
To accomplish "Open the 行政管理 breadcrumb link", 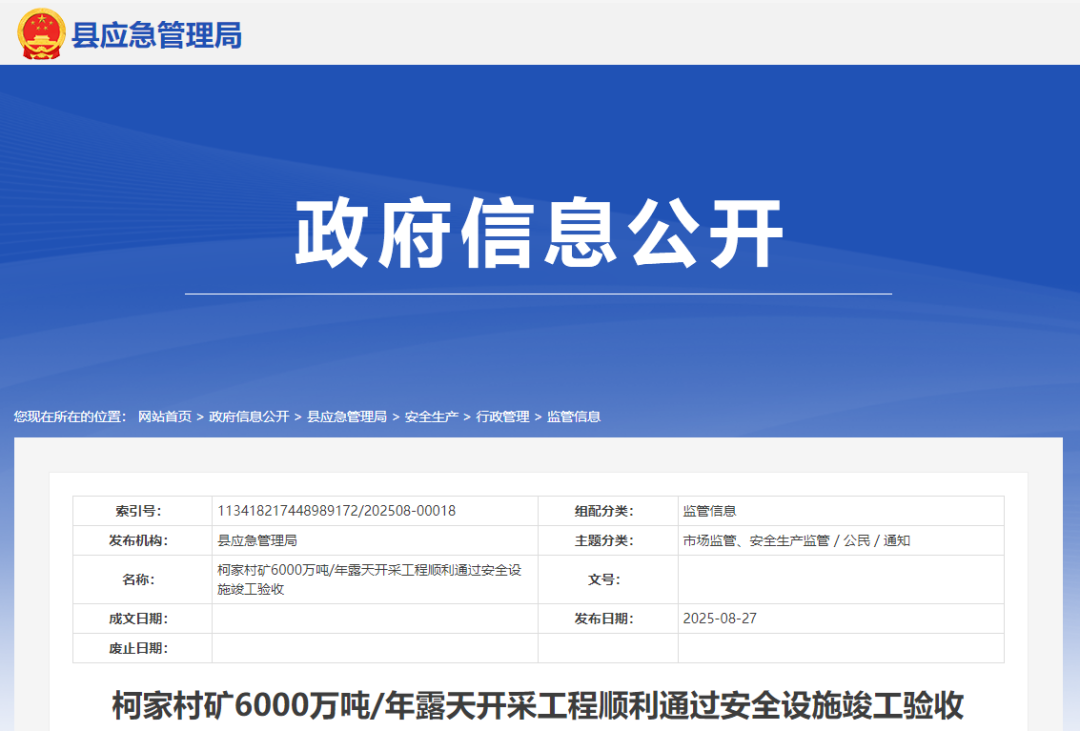I will coord(502,416).
